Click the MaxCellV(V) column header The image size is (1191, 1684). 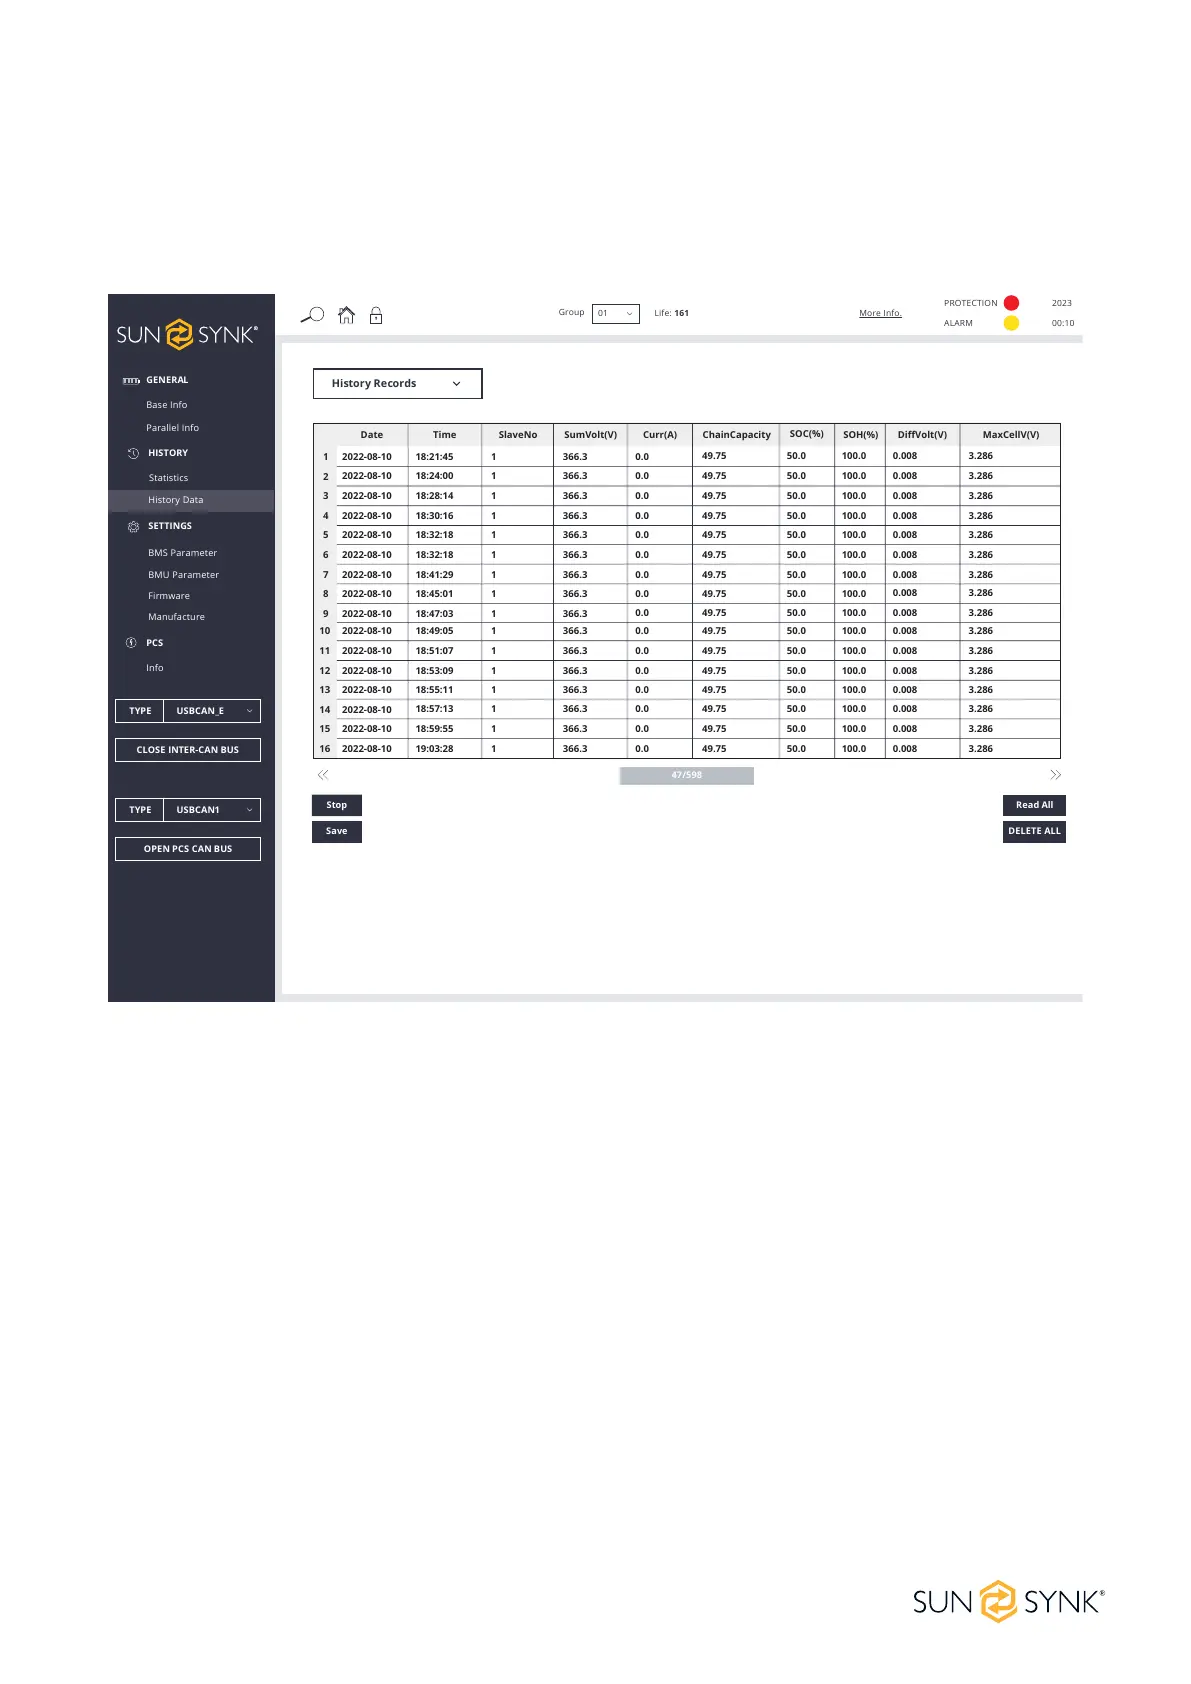pos(1010,435)
